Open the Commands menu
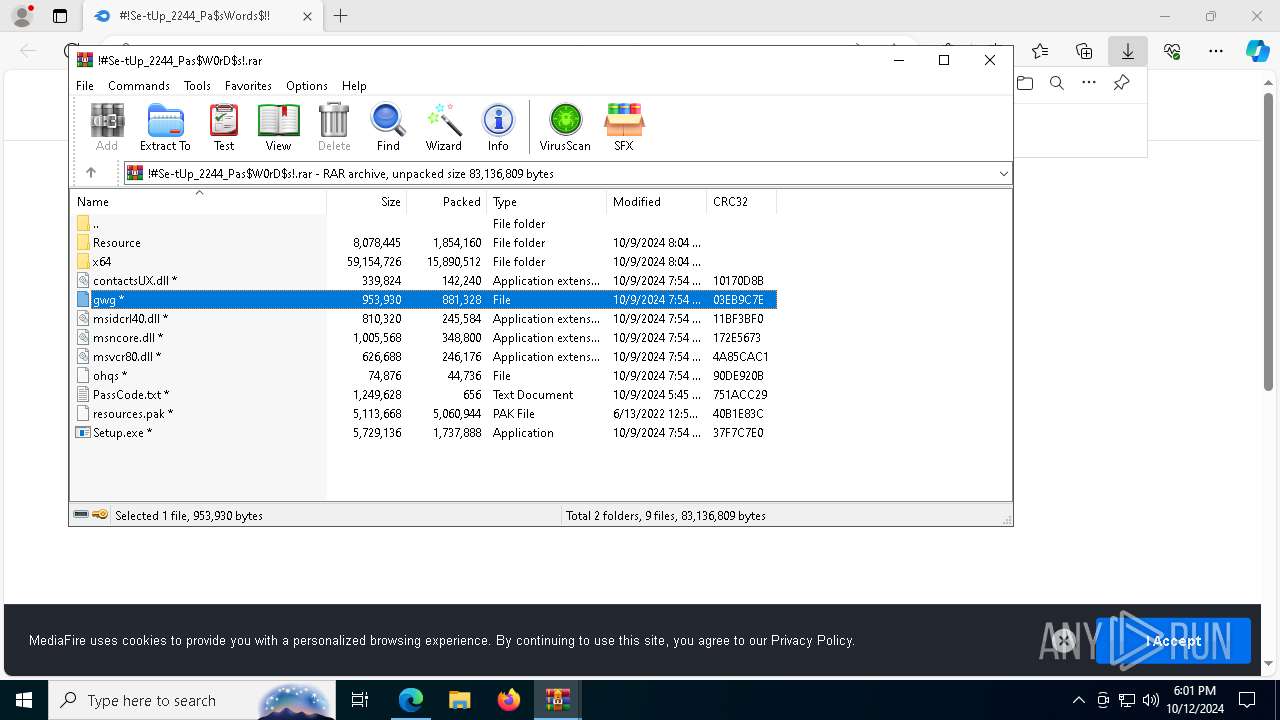 (139, 86)
